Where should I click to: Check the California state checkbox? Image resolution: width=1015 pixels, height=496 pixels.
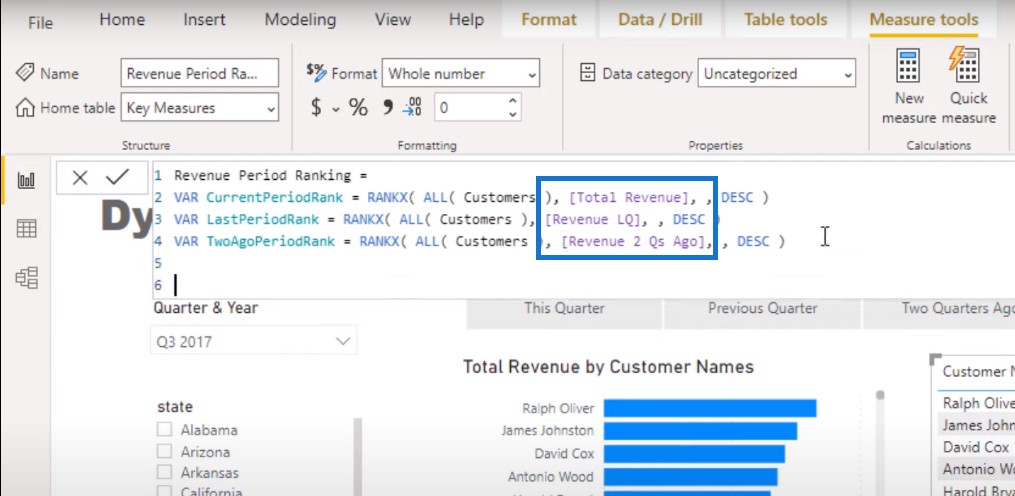point(164,492)
